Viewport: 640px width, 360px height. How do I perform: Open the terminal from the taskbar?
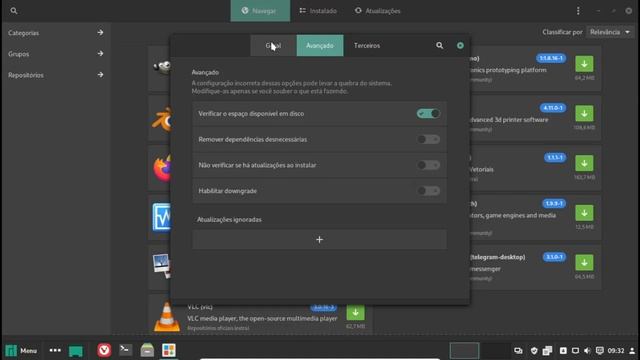tap(126, 350)
